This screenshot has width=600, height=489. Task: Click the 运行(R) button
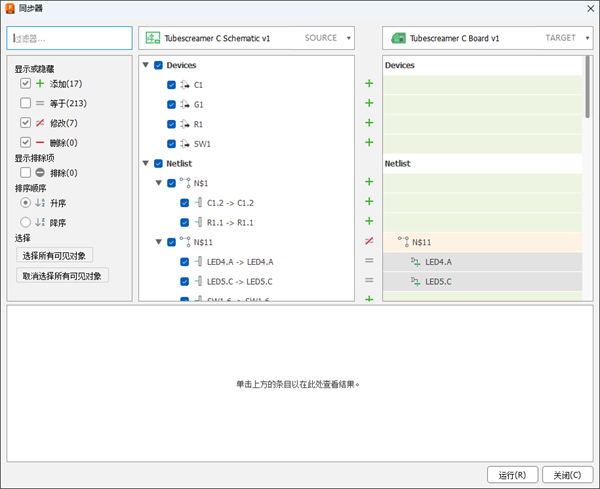click(x=512, y=475)
